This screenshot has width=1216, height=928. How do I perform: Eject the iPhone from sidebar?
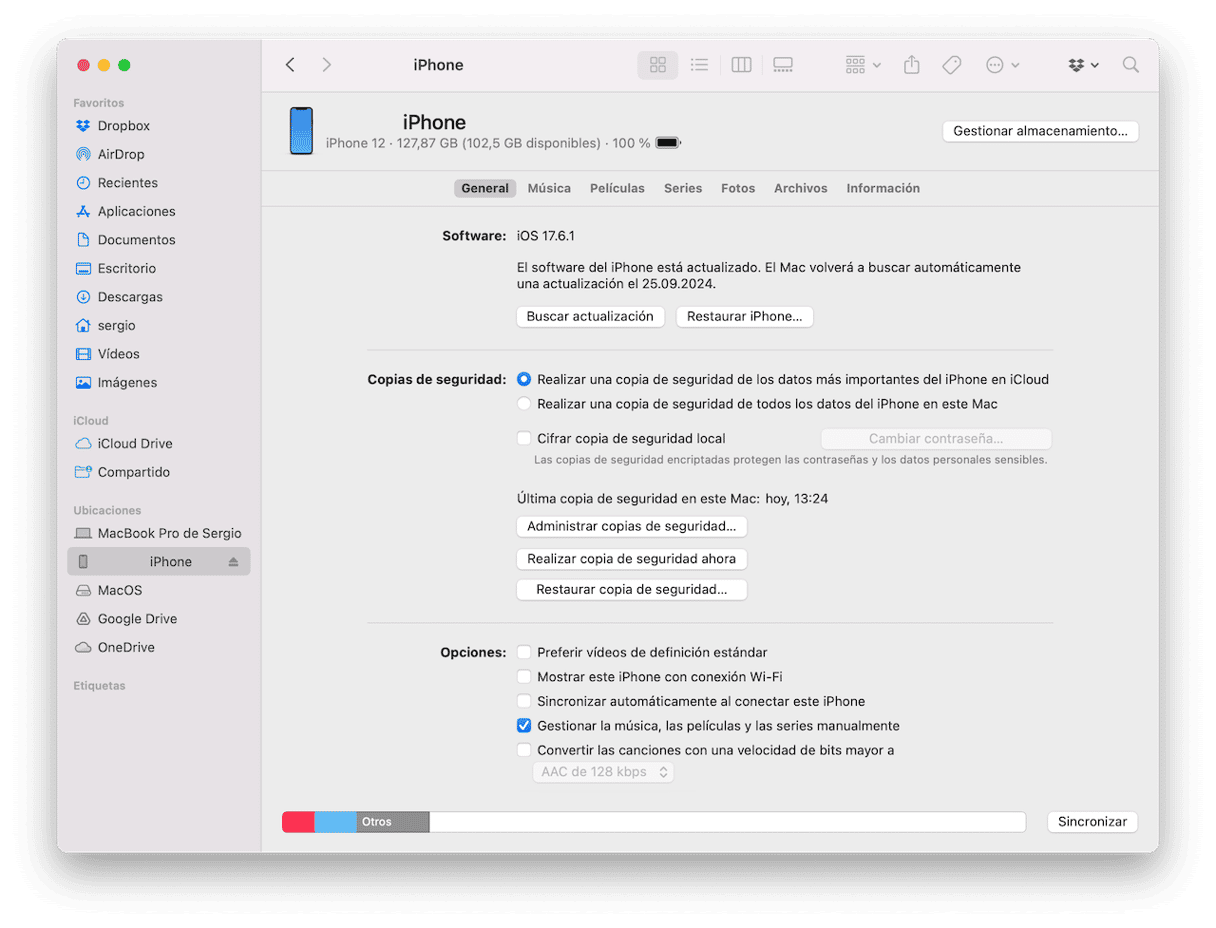(x=233, y=562)
